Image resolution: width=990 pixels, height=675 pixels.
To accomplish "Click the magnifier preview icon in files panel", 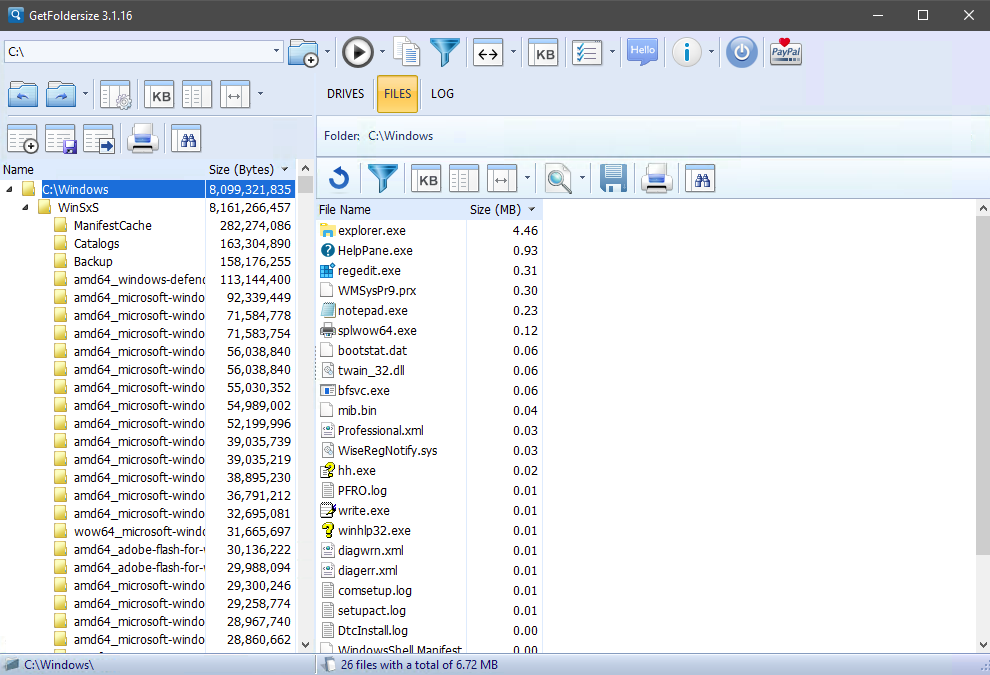I will (x=559, y=179).
